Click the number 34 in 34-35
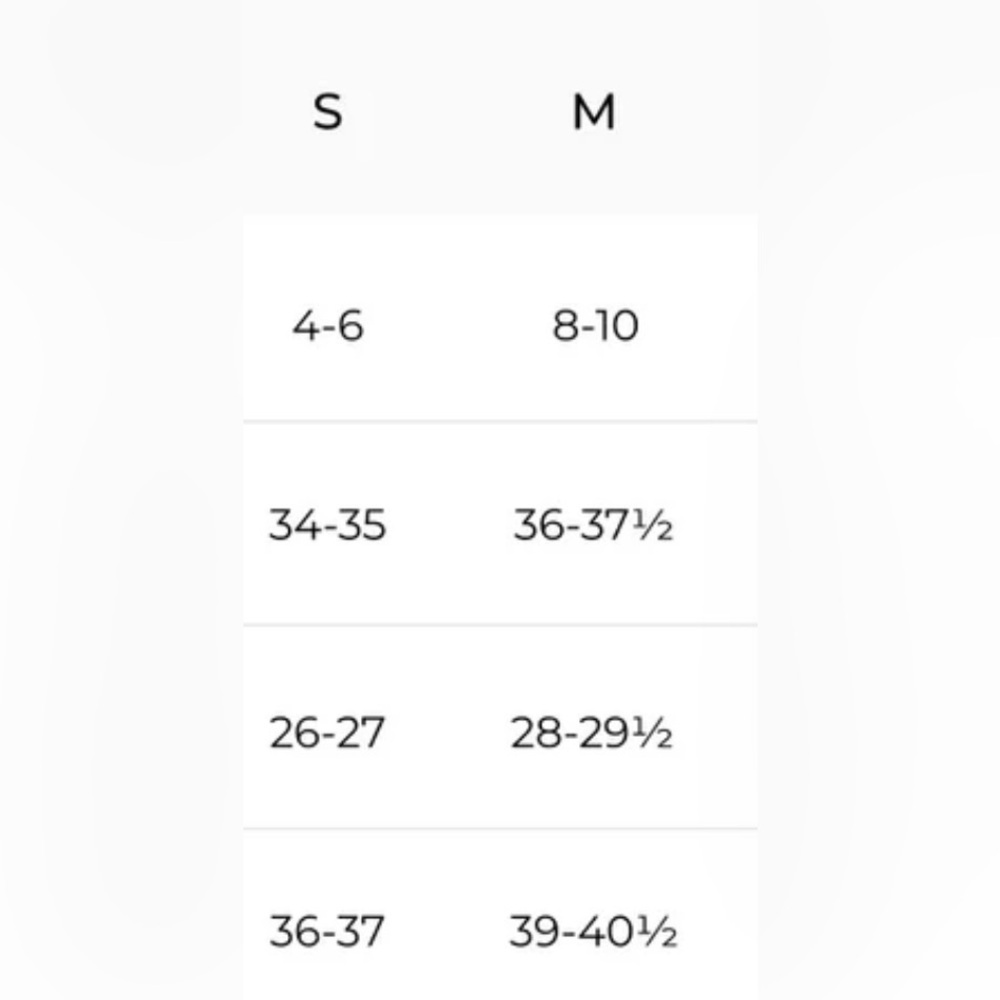The height and width of the screenshot is (1000, 1000). pos(291,525)
